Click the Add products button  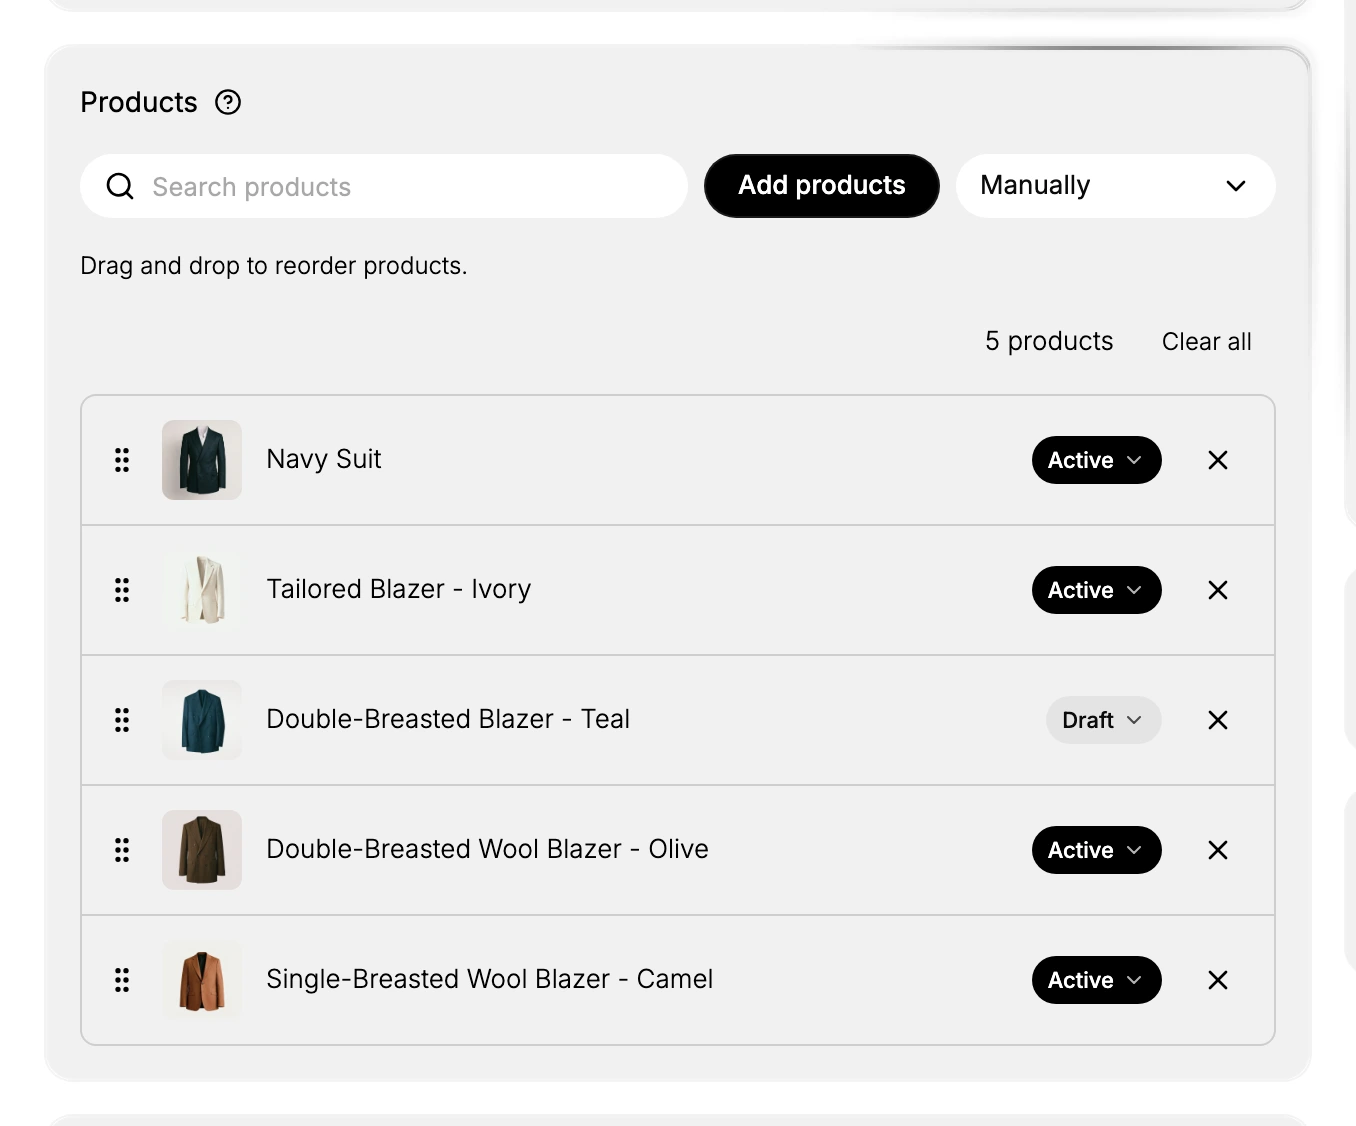click(x=822, y=186)
